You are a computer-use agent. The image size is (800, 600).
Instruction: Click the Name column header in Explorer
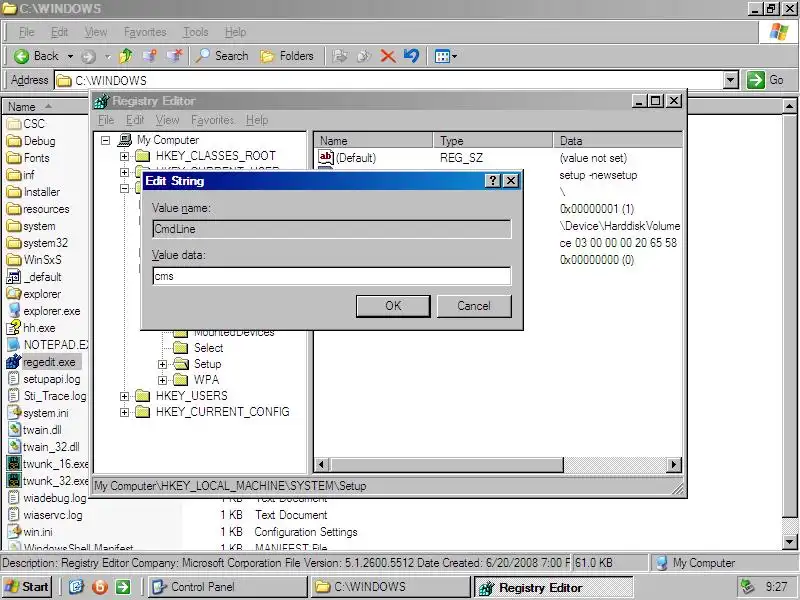[x=46, y=107]
